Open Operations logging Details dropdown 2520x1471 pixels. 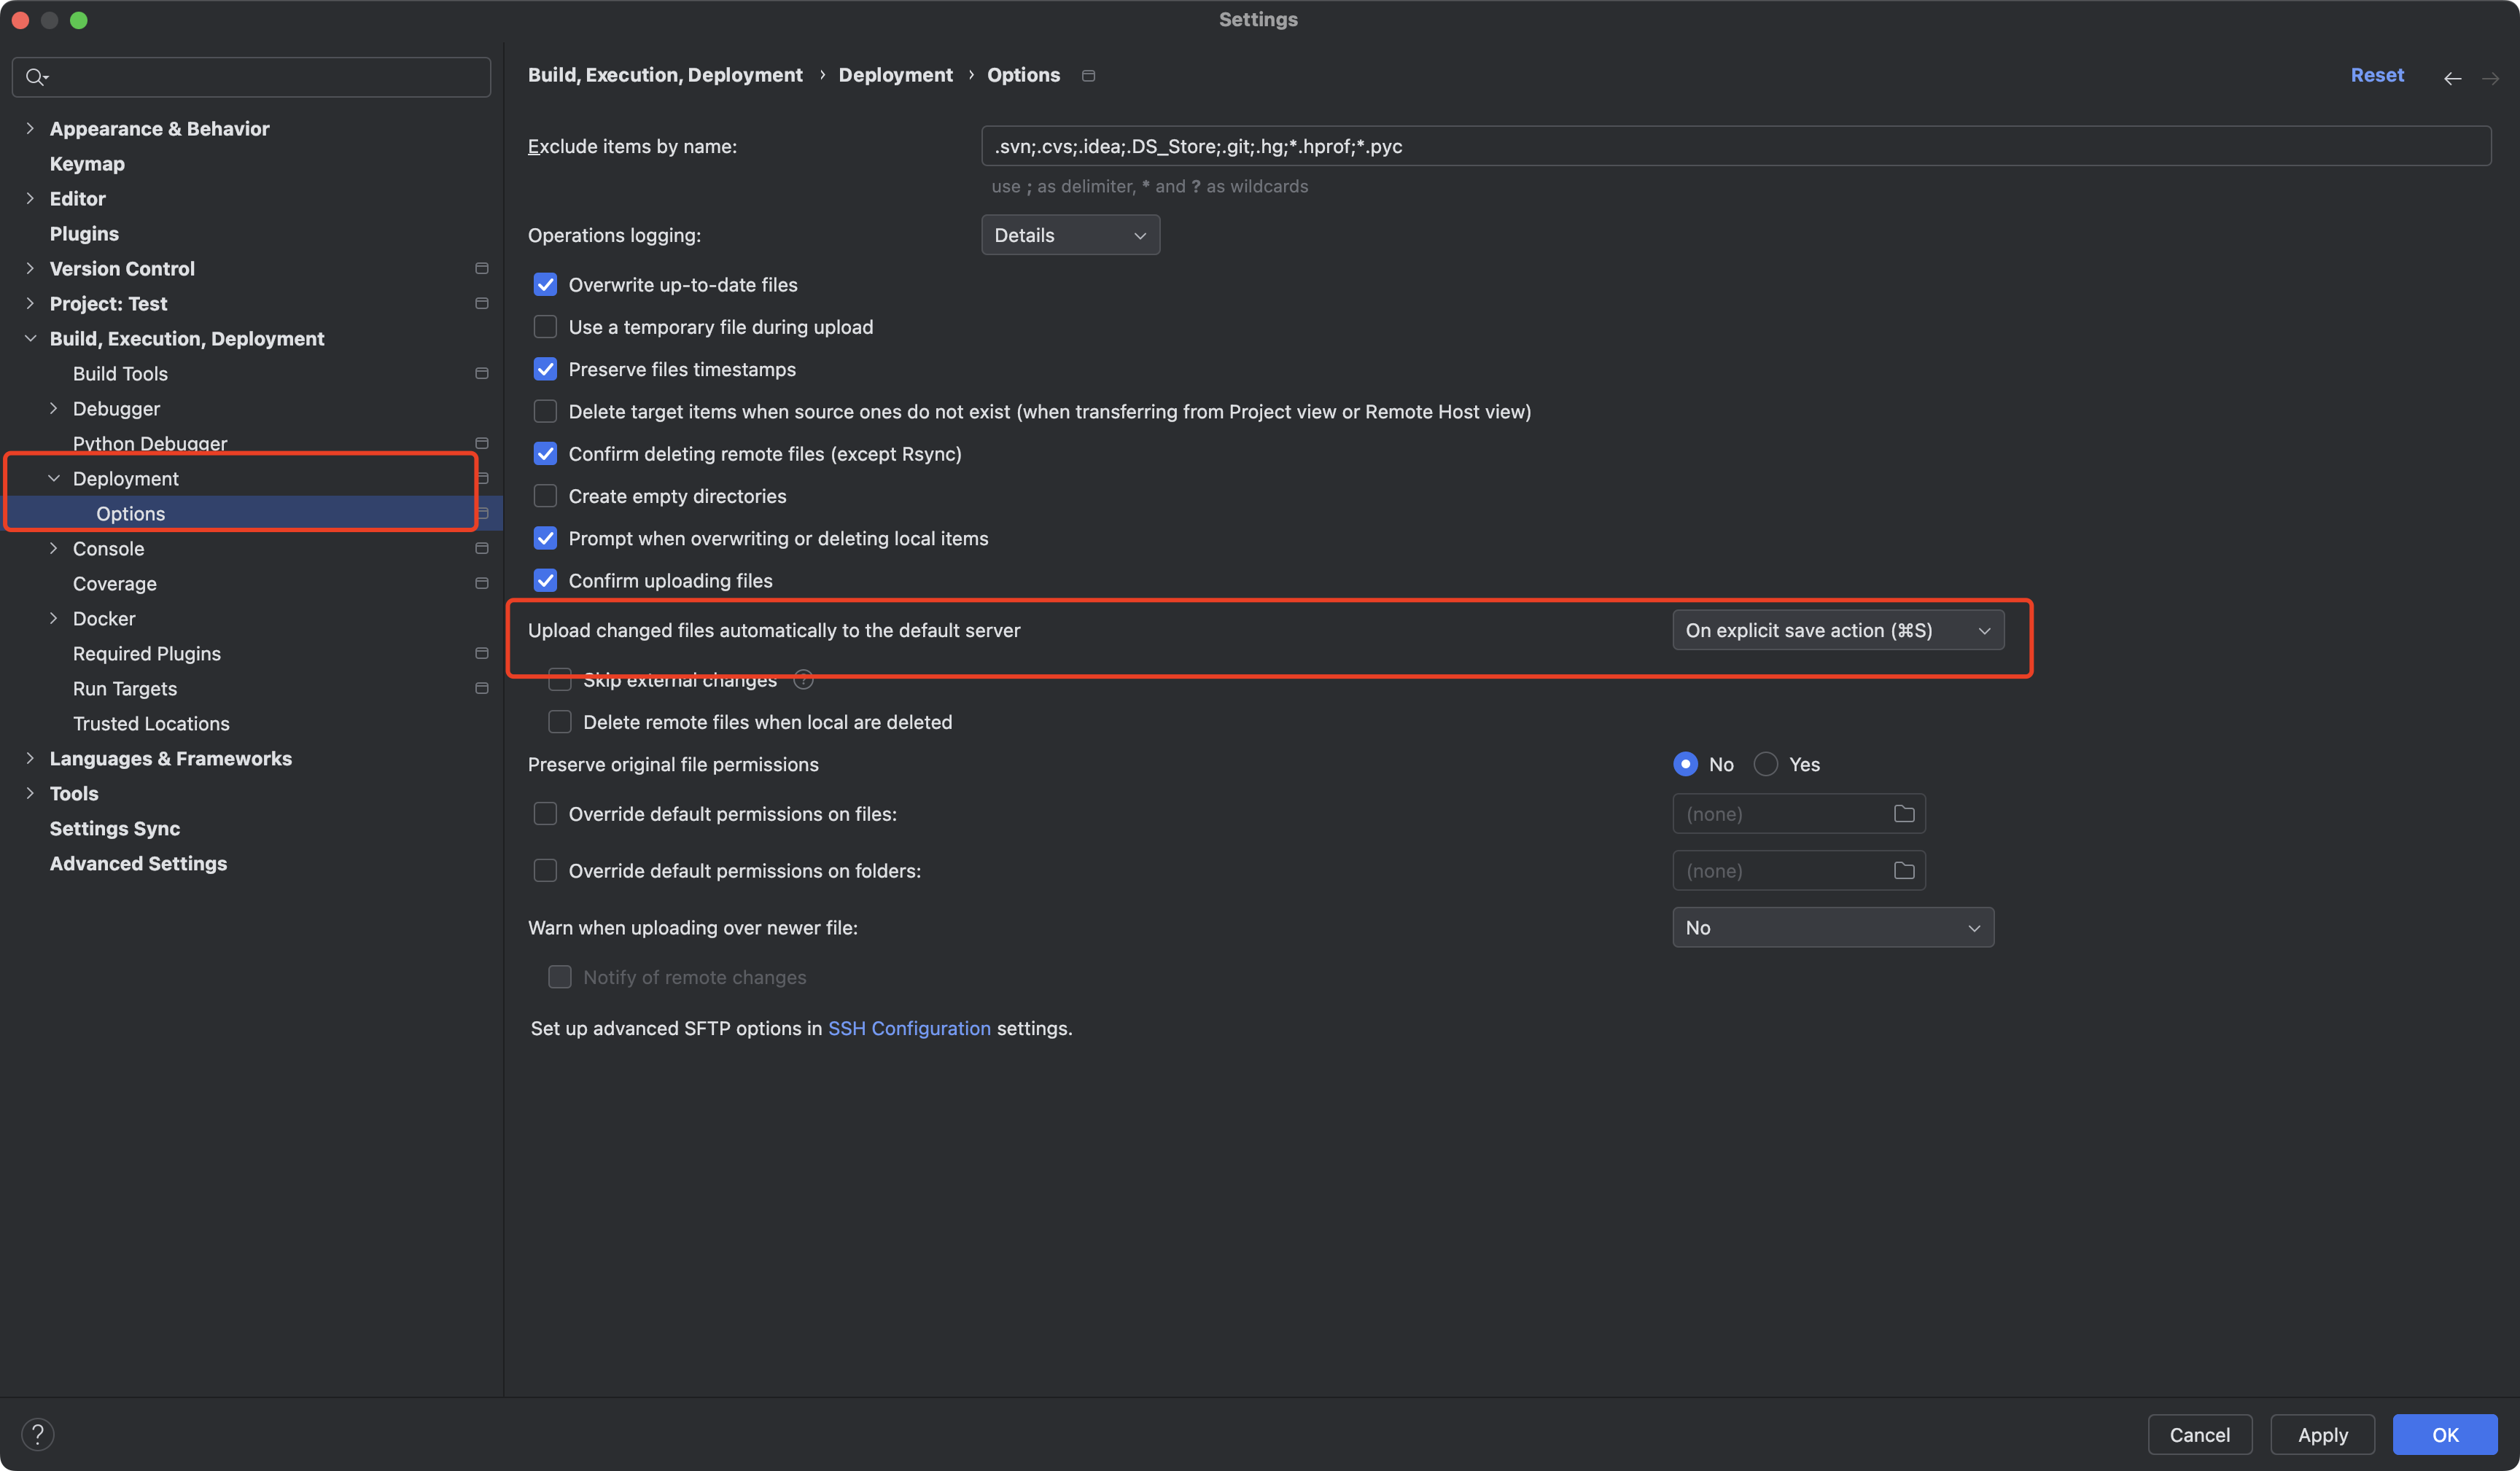1070,235
